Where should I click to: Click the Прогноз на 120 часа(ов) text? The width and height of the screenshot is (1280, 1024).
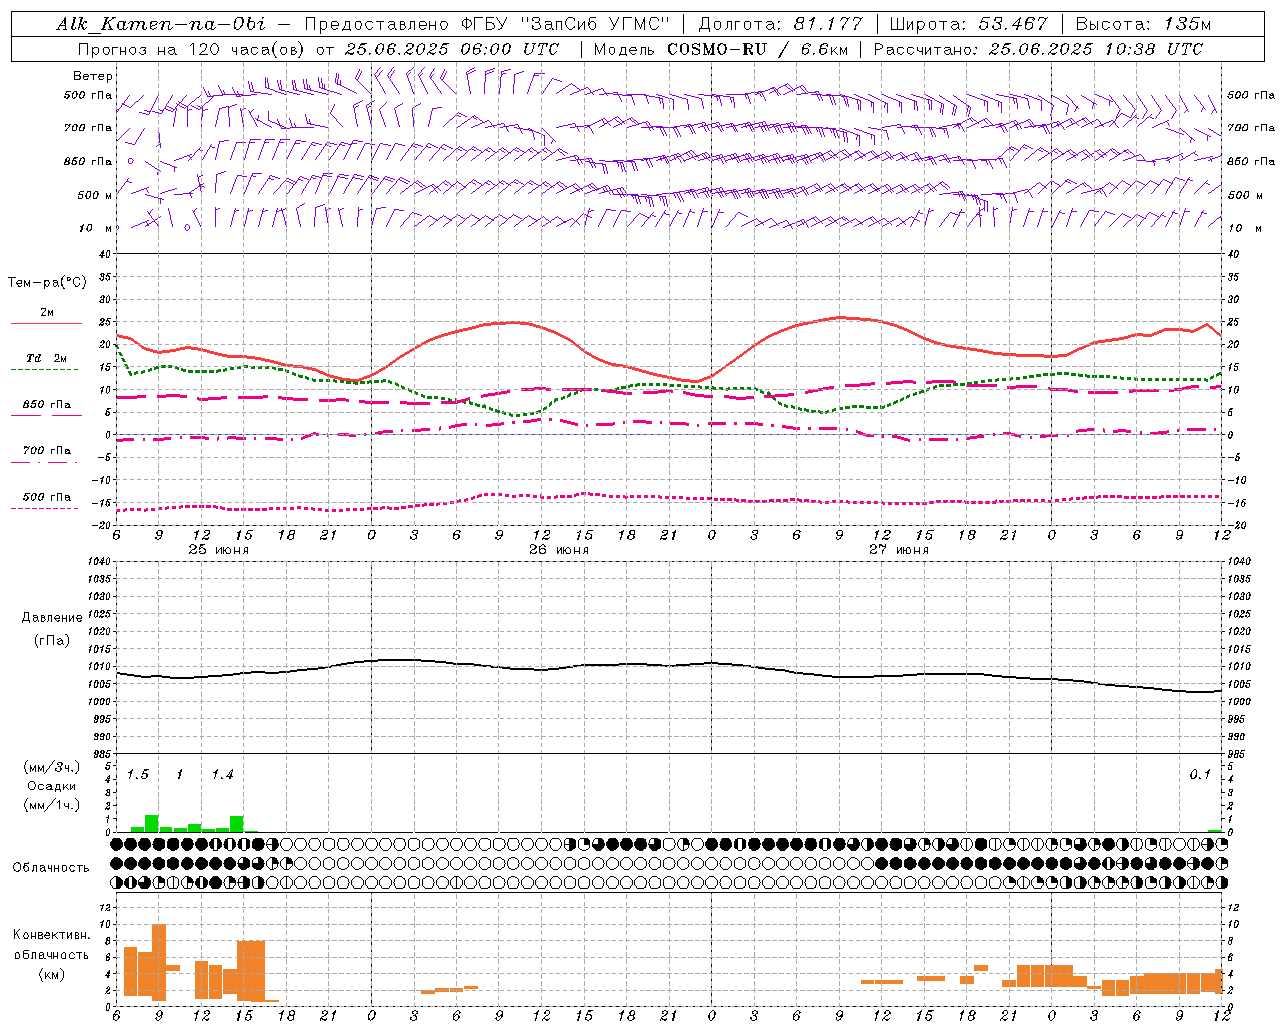(192, 49)
